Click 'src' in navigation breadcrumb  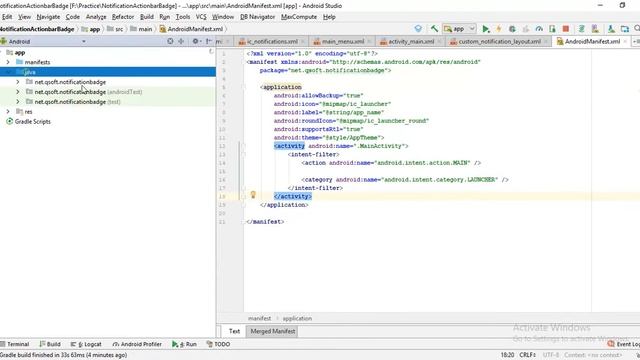click(x=119, y=29)
